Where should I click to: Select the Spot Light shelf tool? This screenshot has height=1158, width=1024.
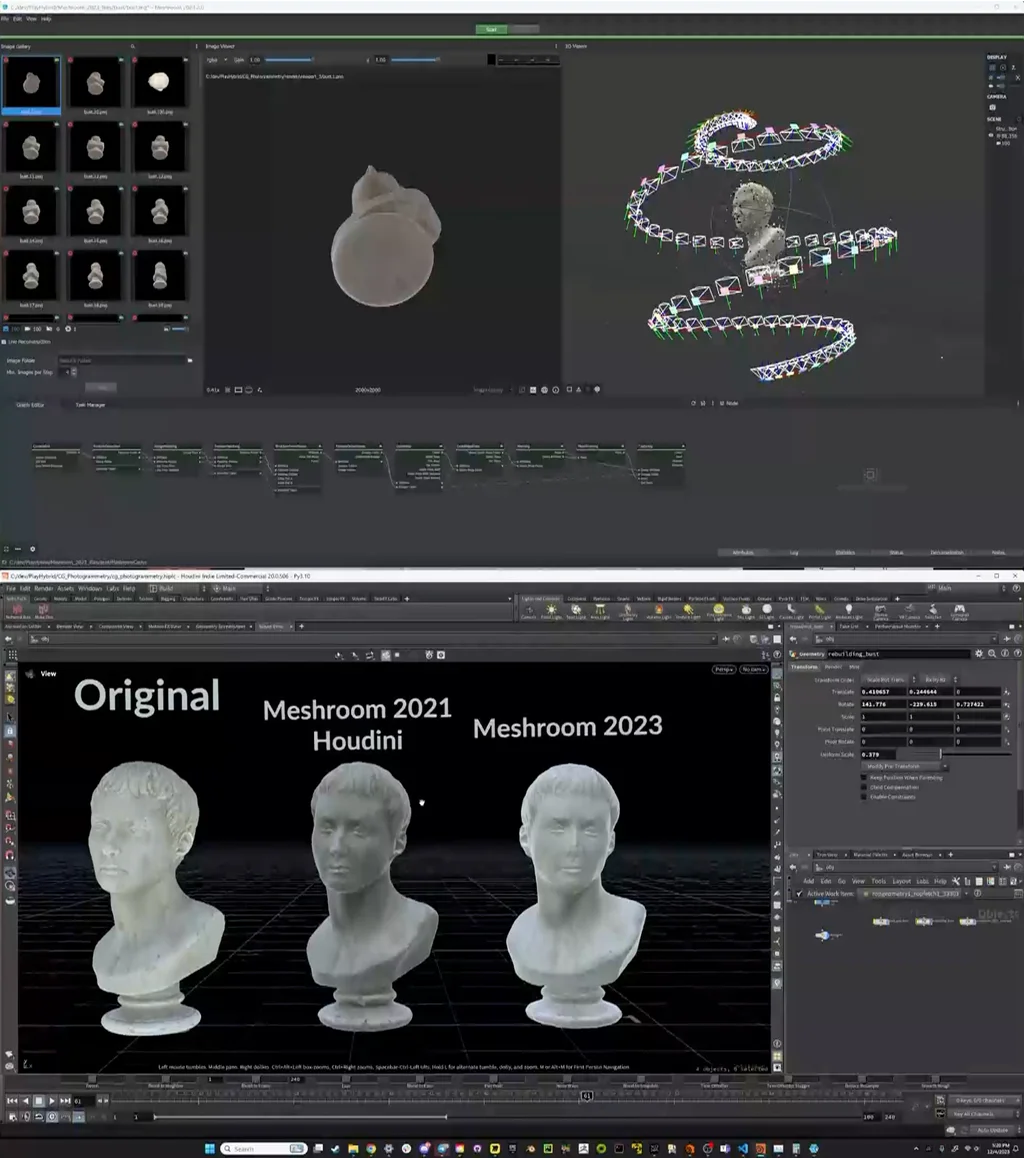(x=578, y=610)
